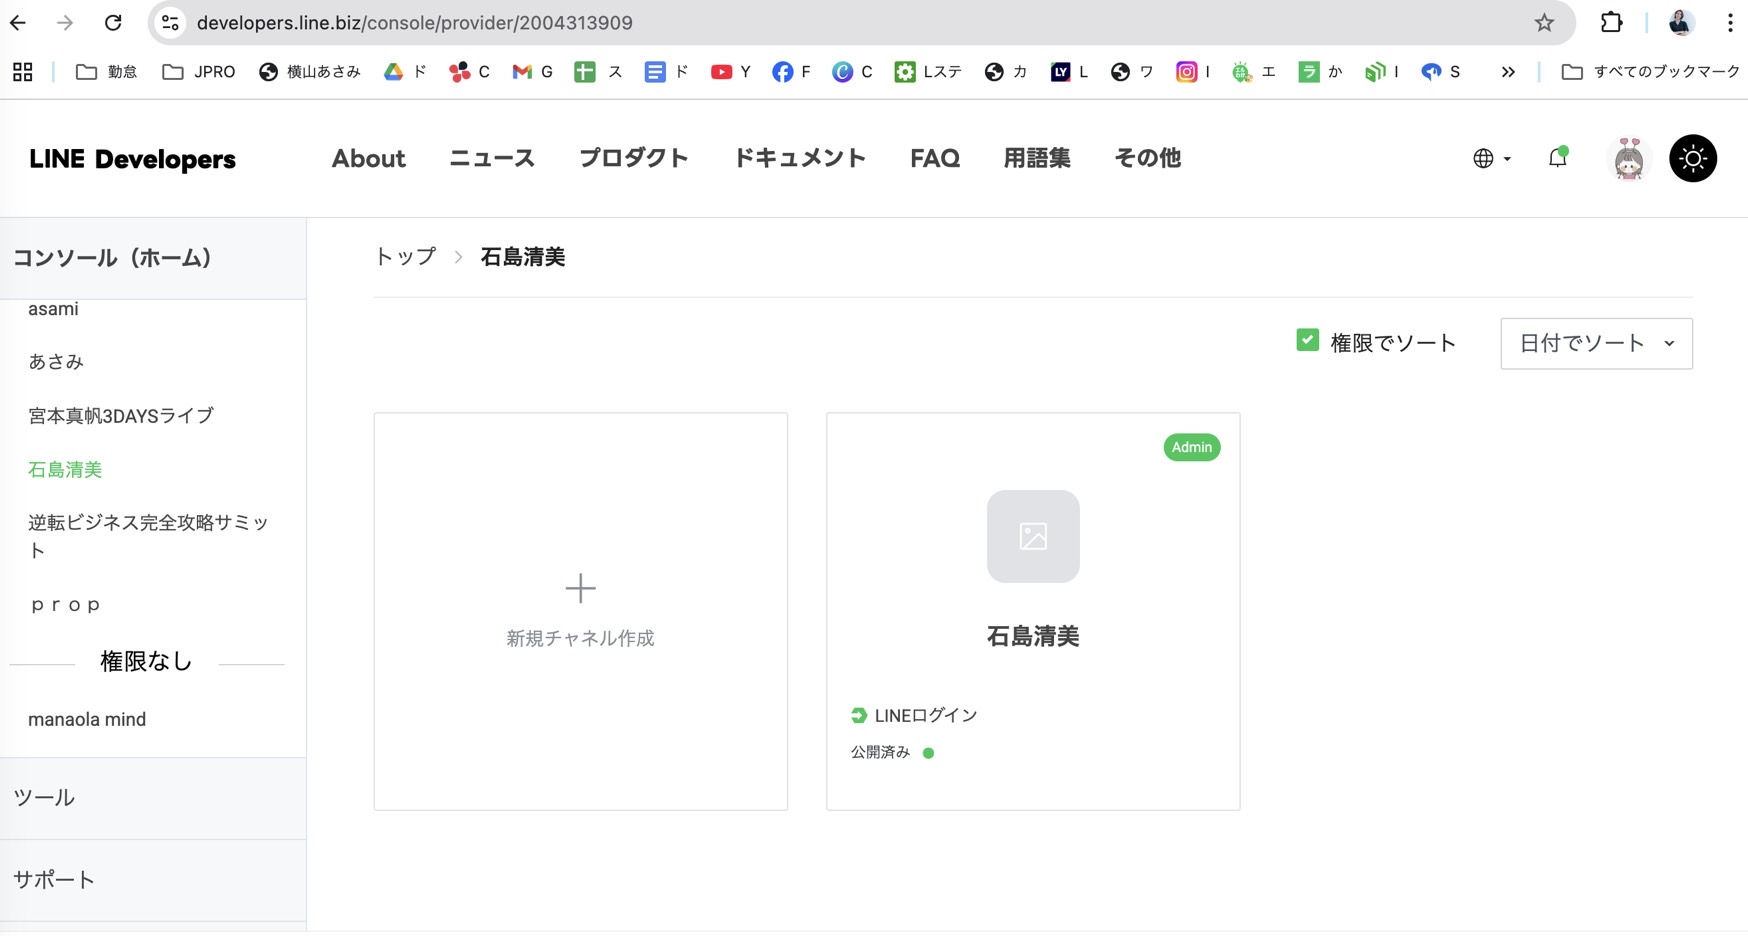
Task: Open the FAQ page
Action: (x=935, y=158)
